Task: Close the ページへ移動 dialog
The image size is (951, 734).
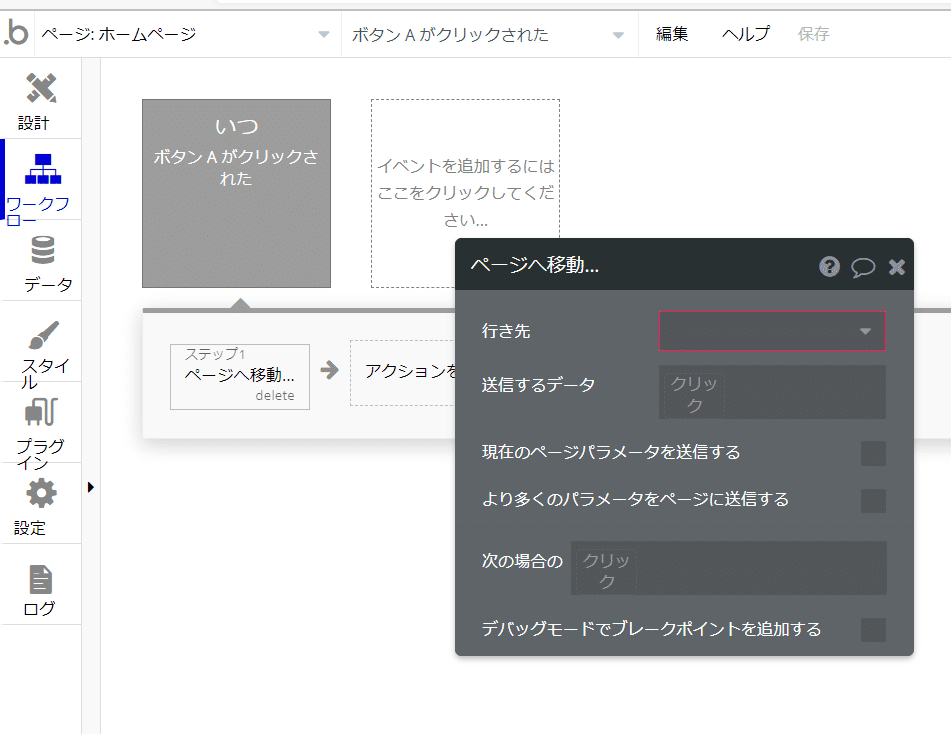Action: (896, 267)
